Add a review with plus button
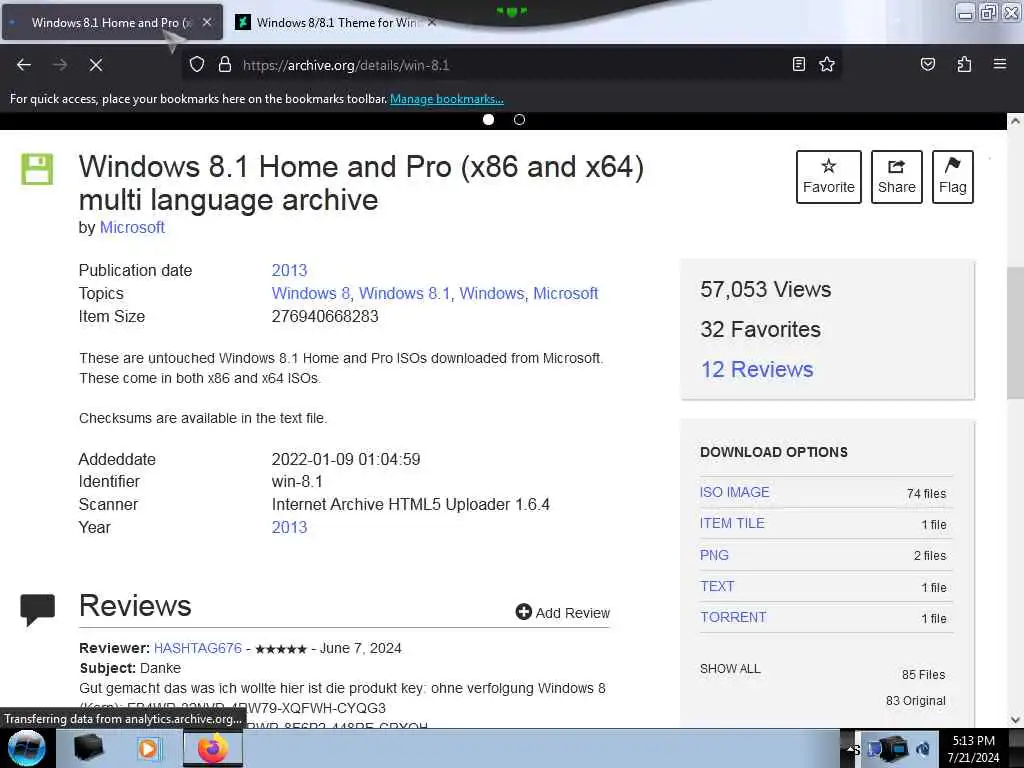This screenshot has height=768, width=1024. (x=562, y=613)
